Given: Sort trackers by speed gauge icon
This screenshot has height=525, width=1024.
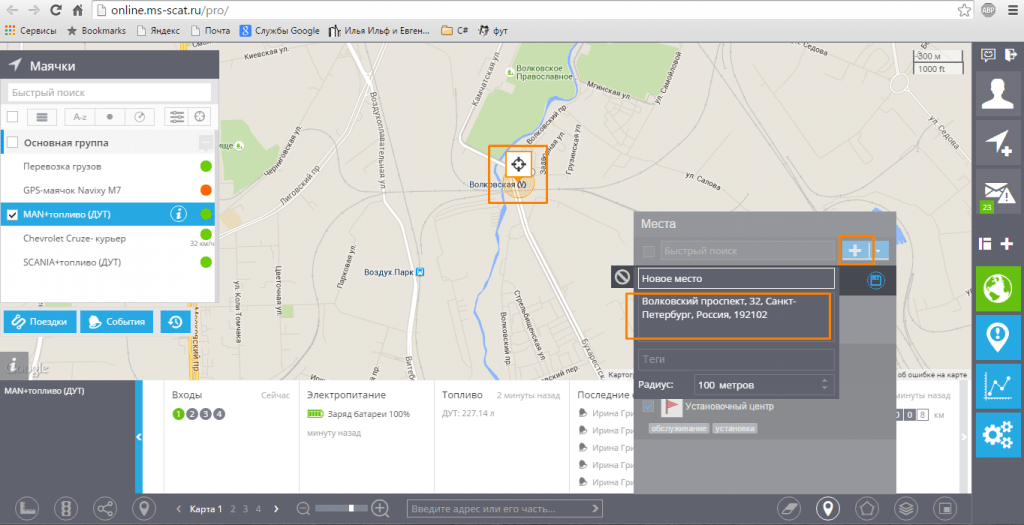Looking at the screenshot, I should tap(139, 117).
